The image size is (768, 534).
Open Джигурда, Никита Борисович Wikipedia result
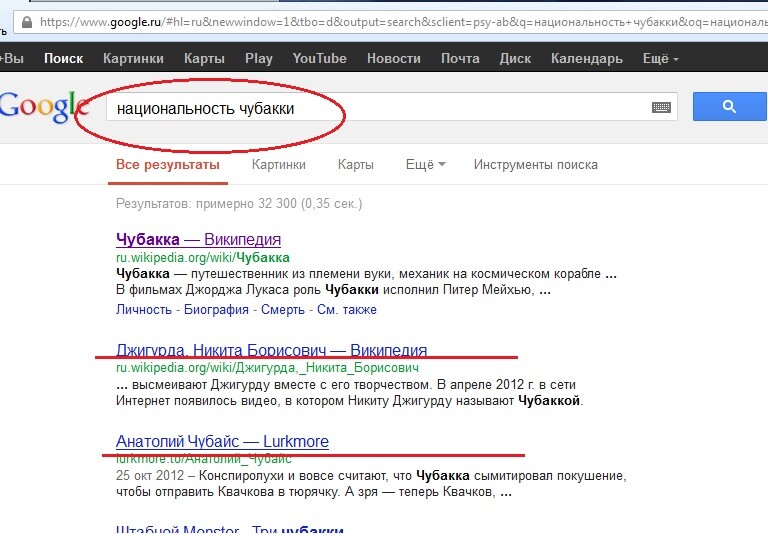[271, 351]
